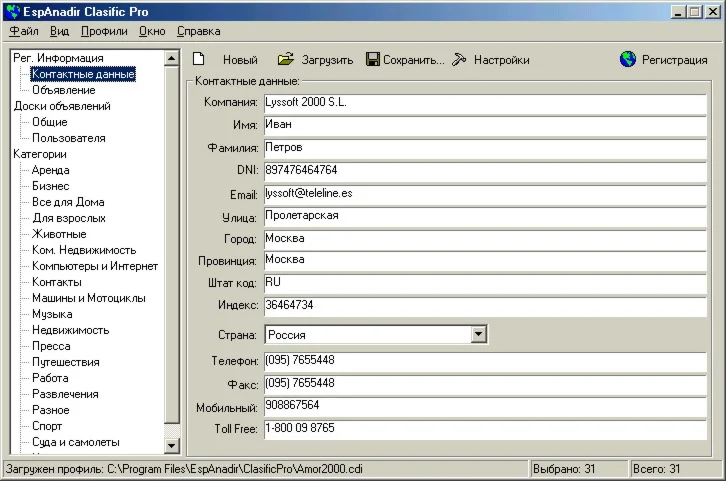This screenshot has width=726, height=481.
Task: Select Общие under Доски объявлений
Action: coord(50,122)
